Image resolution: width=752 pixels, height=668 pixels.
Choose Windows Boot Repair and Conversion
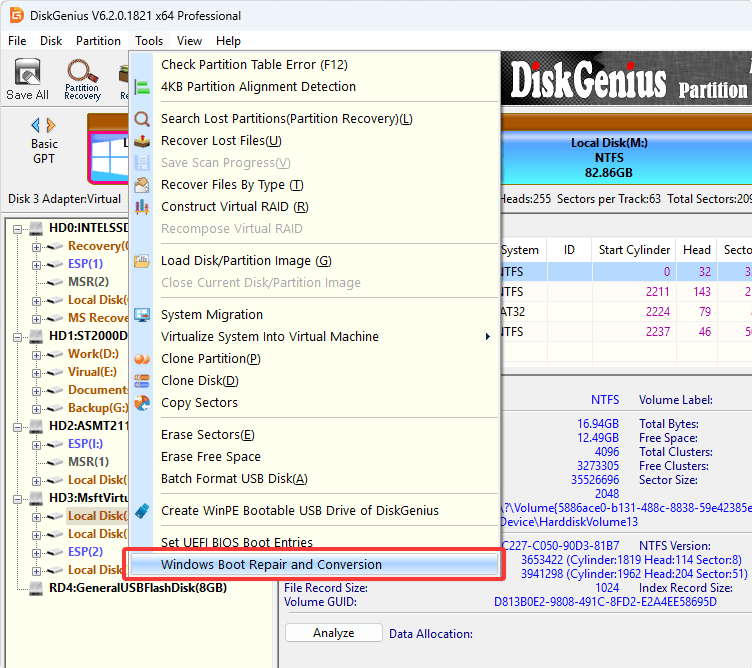[x=315, y=564]
